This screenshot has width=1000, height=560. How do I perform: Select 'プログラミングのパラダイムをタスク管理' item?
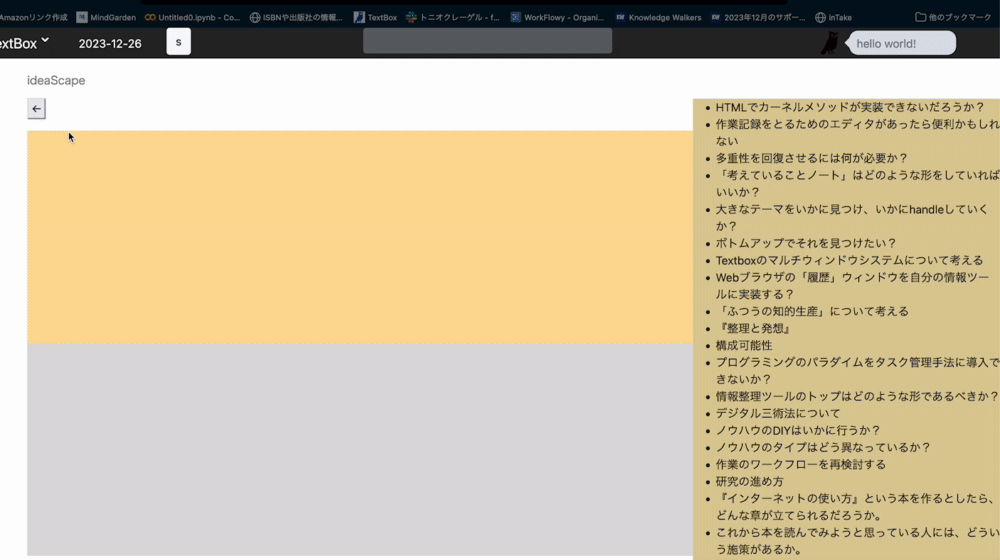[857, 371]
